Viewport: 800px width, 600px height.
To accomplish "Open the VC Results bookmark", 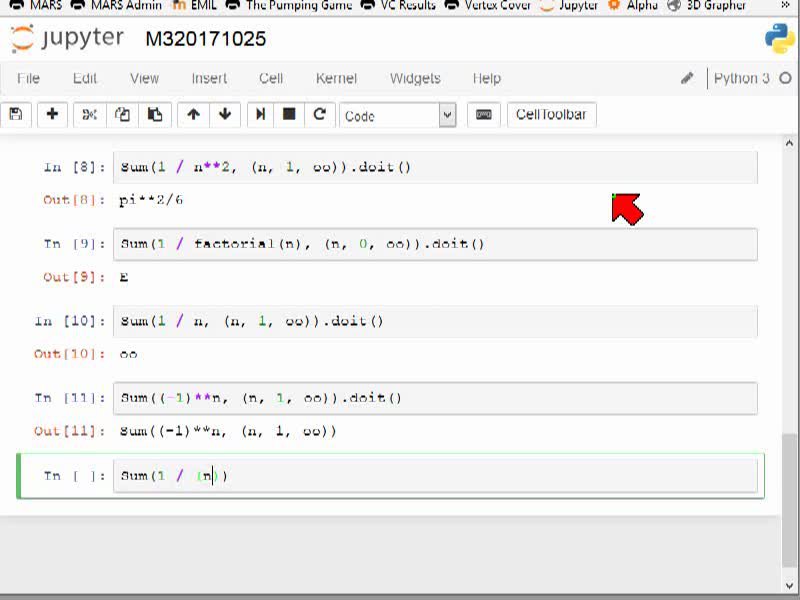I will [x=398, y=5].
